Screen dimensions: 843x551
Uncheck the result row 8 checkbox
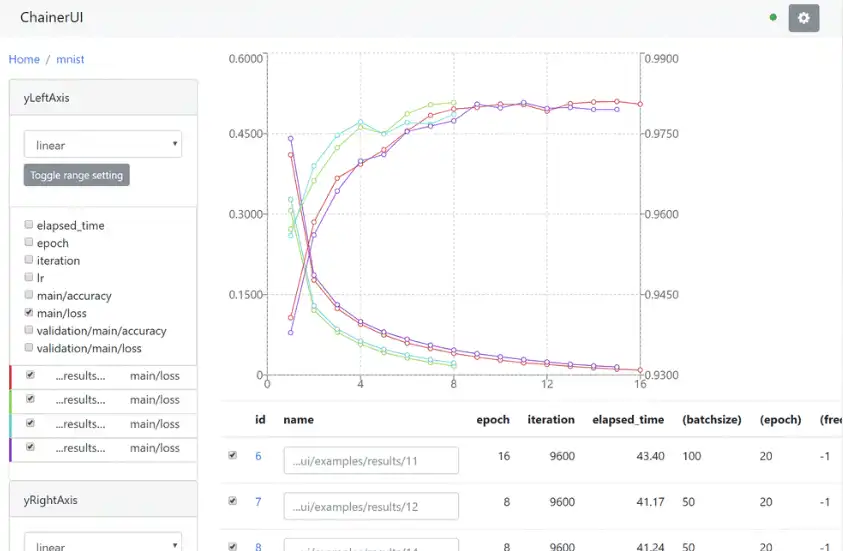point(233,546)
